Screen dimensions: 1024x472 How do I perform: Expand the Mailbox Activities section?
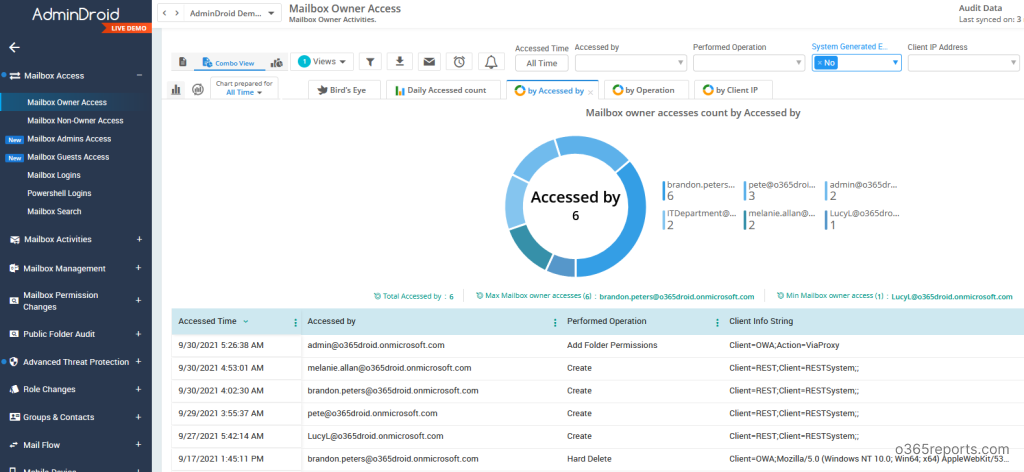(139, 239)
